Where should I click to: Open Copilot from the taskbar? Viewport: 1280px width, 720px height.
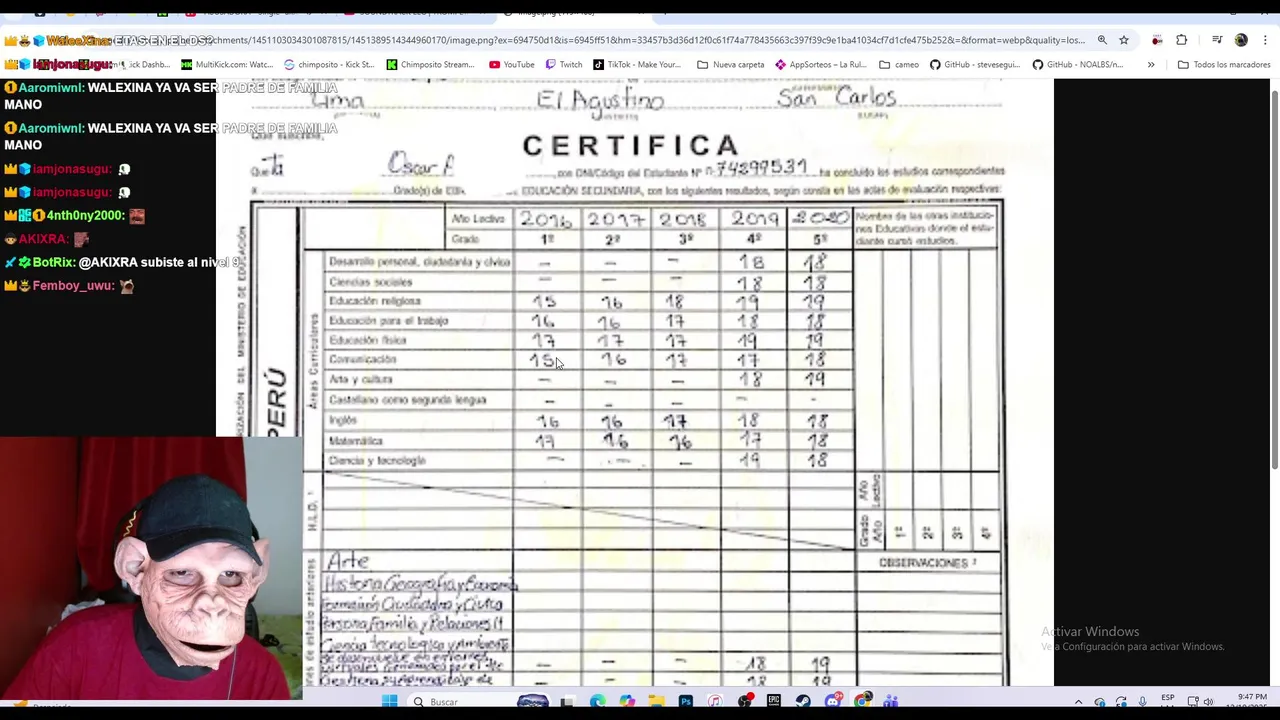(627, 702)
